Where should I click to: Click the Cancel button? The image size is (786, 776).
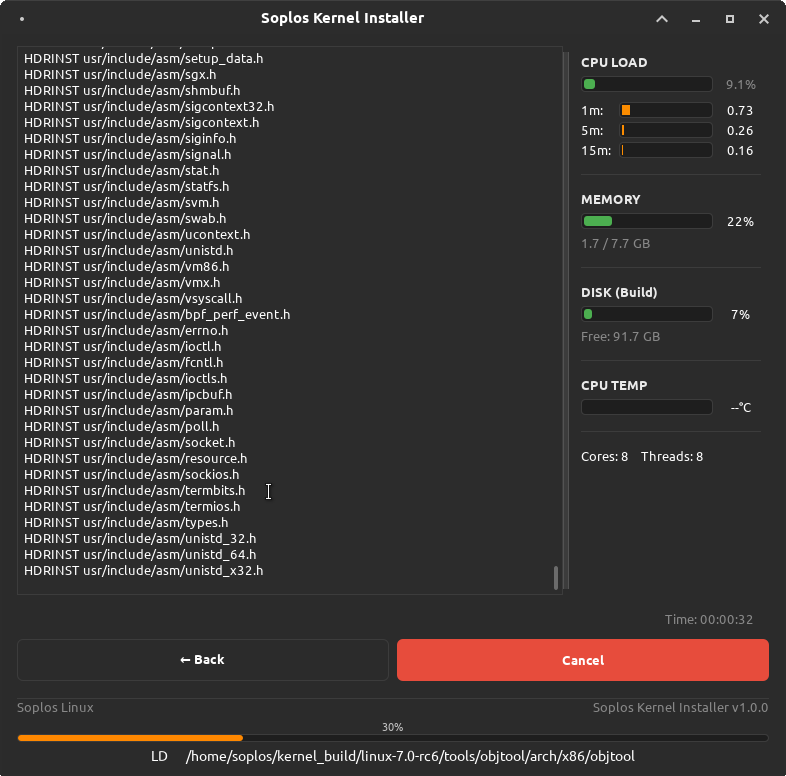[x=582, y=660]
